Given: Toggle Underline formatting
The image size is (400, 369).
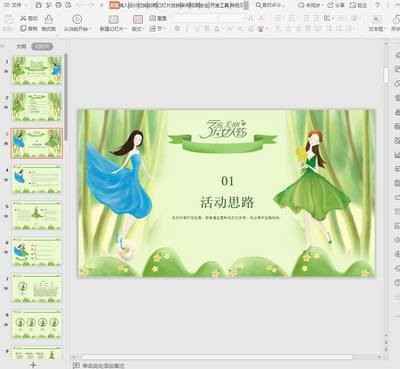Looking at the screenshot, I should [197, 29].
